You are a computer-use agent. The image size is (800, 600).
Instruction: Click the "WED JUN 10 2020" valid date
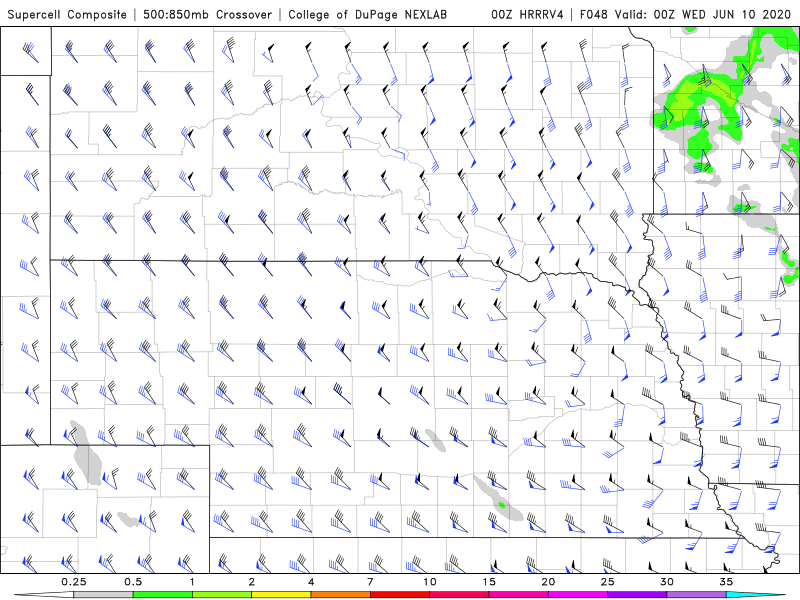click(738, 14)
